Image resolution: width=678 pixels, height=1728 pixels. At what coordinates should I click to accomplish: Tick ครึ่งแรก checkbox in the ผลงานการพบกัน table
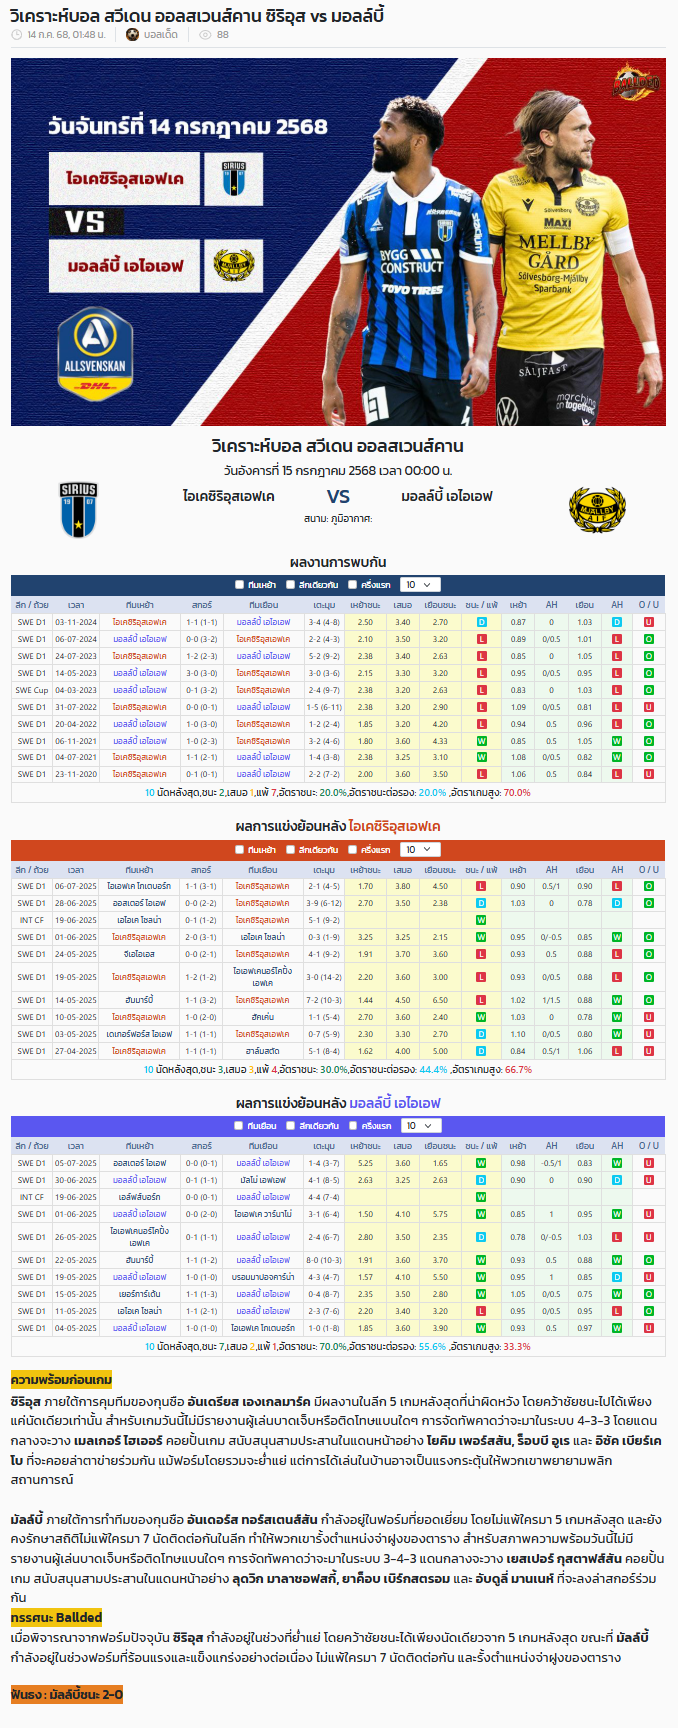(353, 585)
